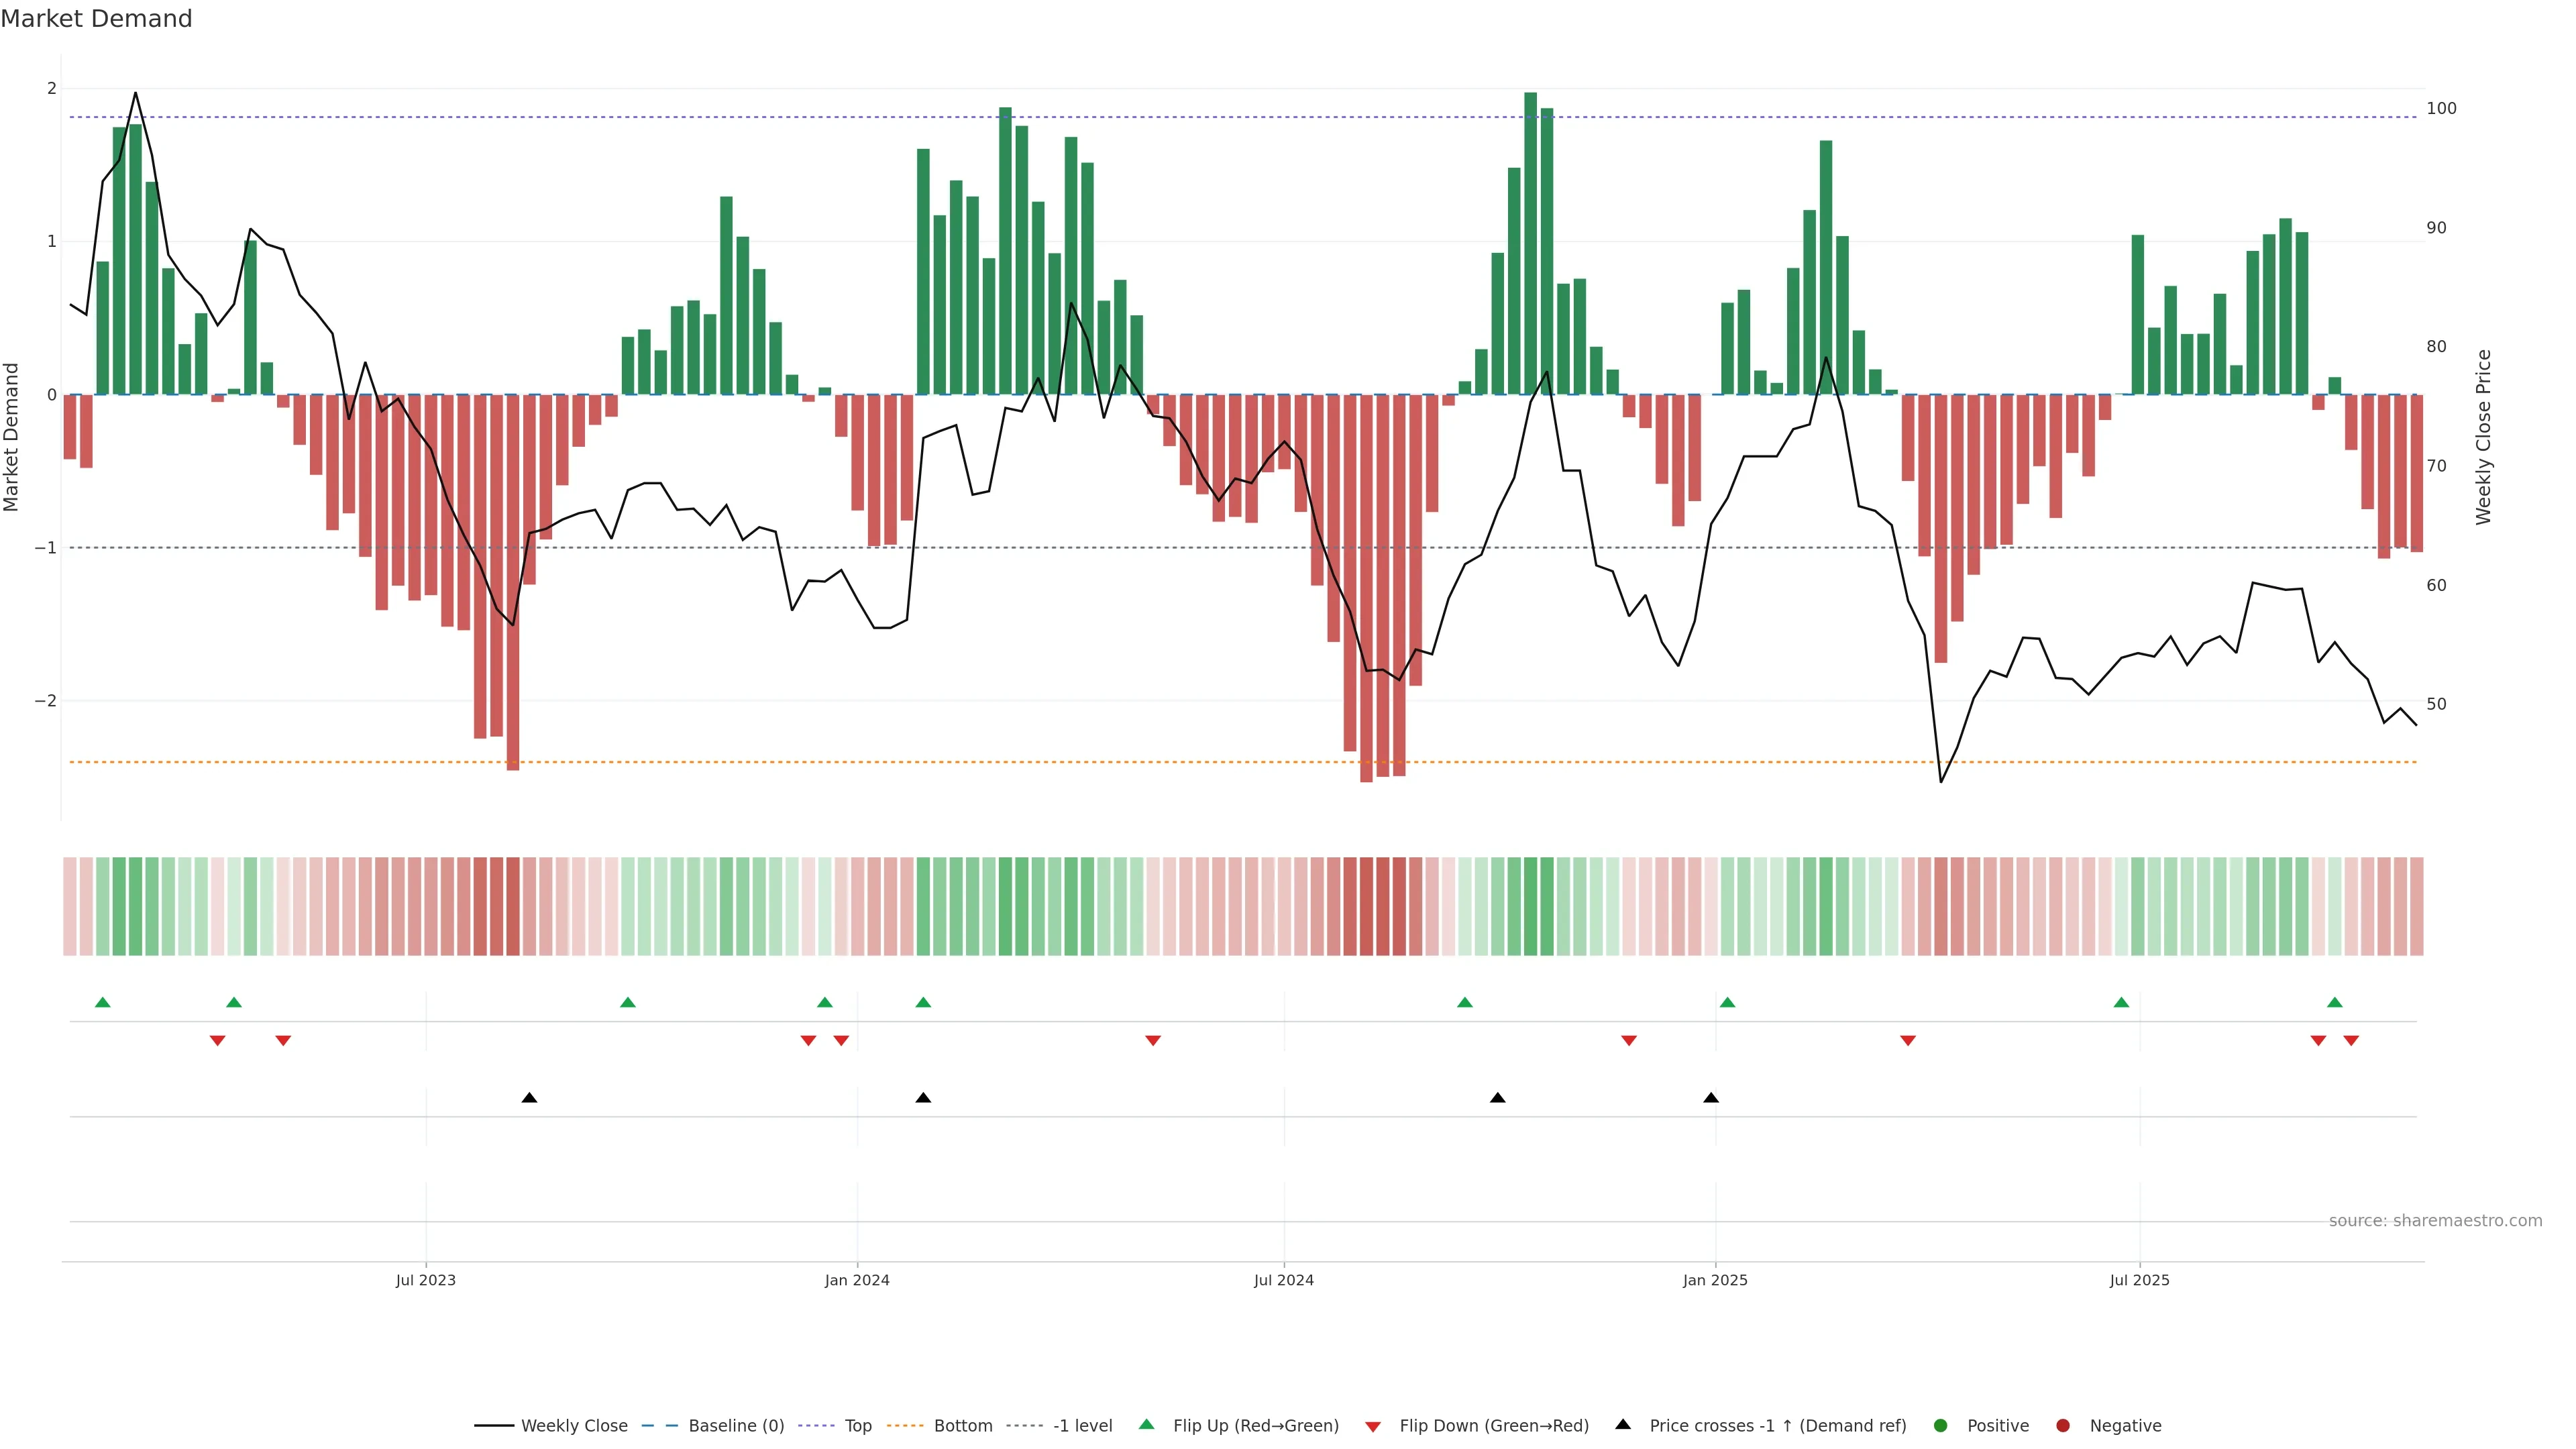Click Flip Up green triangle legend icon
The image size is (2576, 1449).
tap(1147, 1425)
